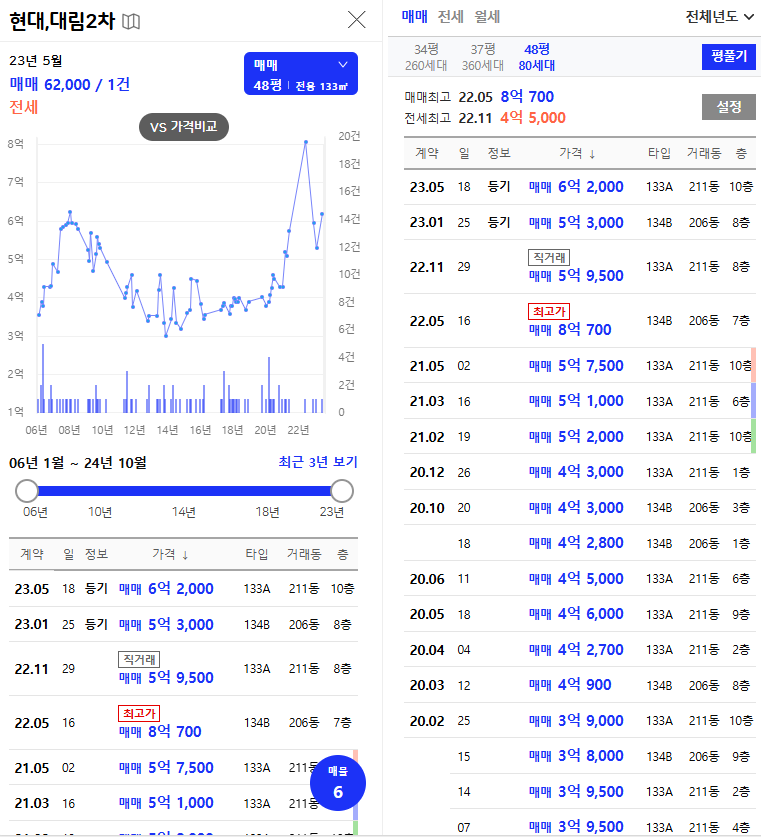
Task: Select the 48평 80세대 size tab
Action: 536,57
